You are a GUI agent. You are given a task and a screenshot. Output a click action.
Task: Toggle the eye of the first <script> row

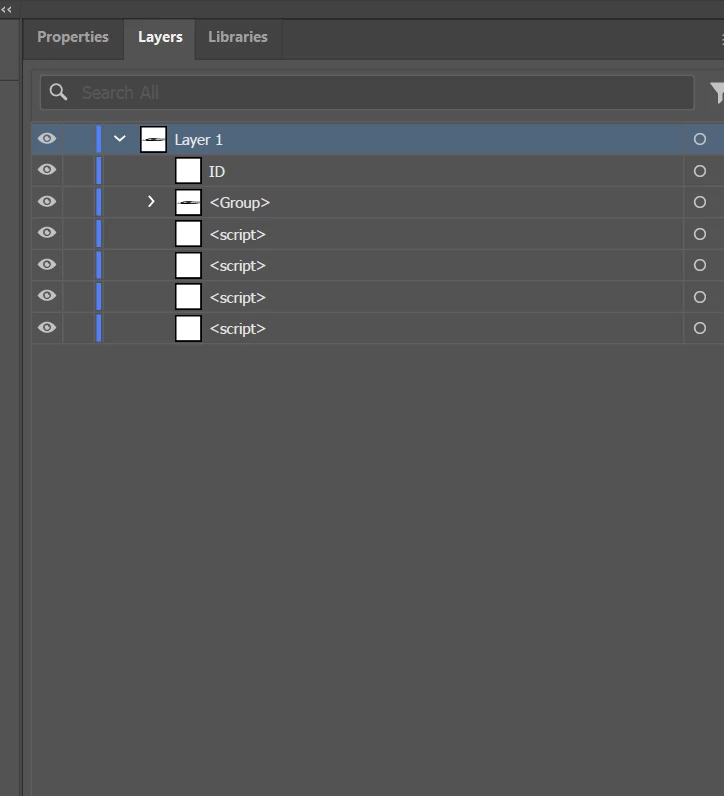point(47,233)
